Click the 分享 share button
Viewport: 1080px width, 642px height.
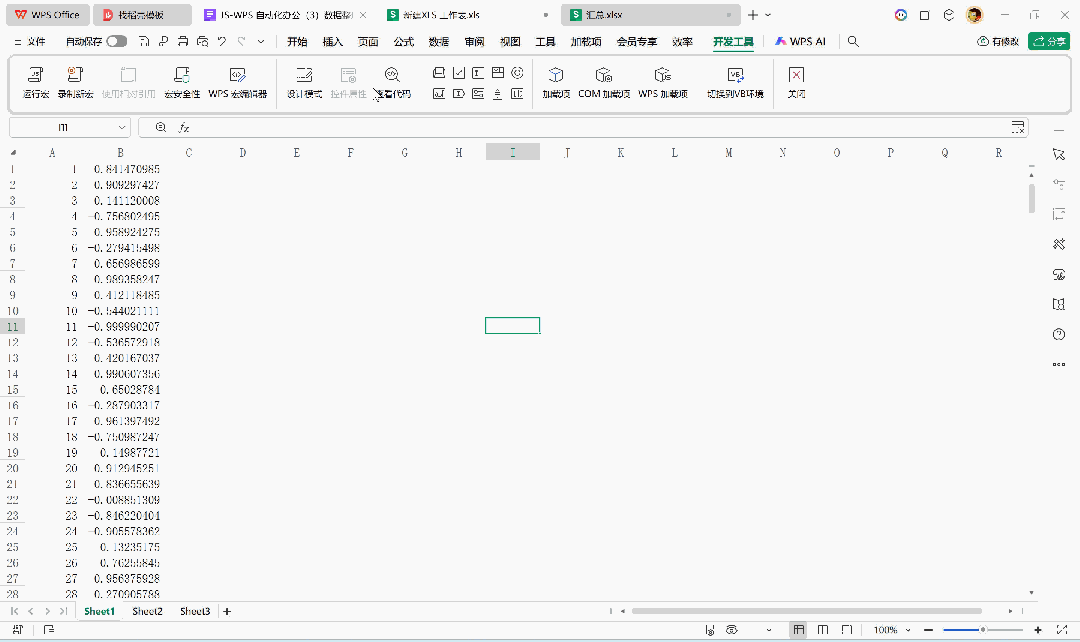1049,42
